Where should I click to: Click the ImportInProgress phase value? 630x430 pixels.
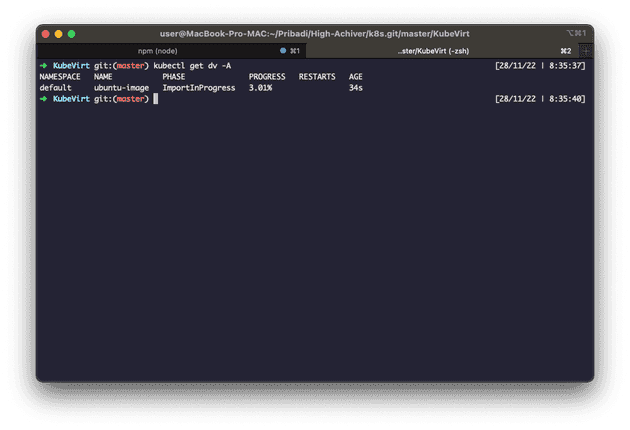click(199, 88)
